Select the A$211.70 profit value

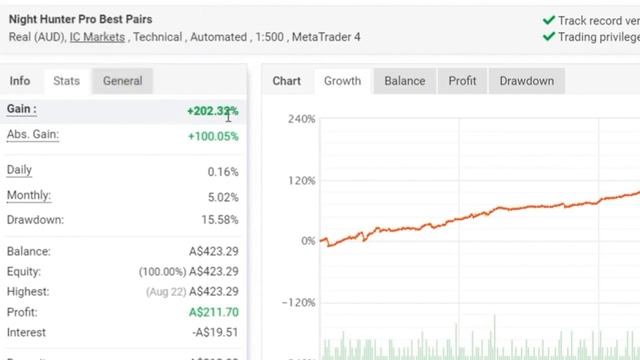click(213, 313)
